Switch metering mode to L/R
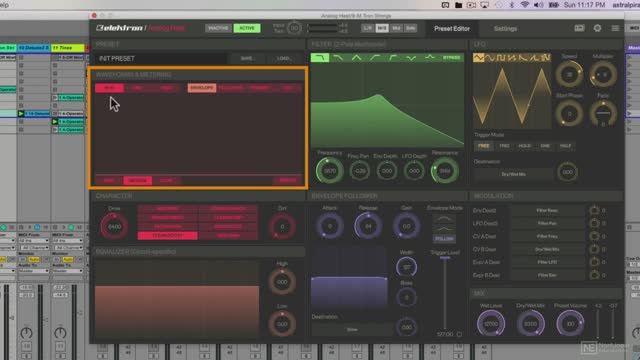This screenshot has height=360, width=640. coord(367,28)
